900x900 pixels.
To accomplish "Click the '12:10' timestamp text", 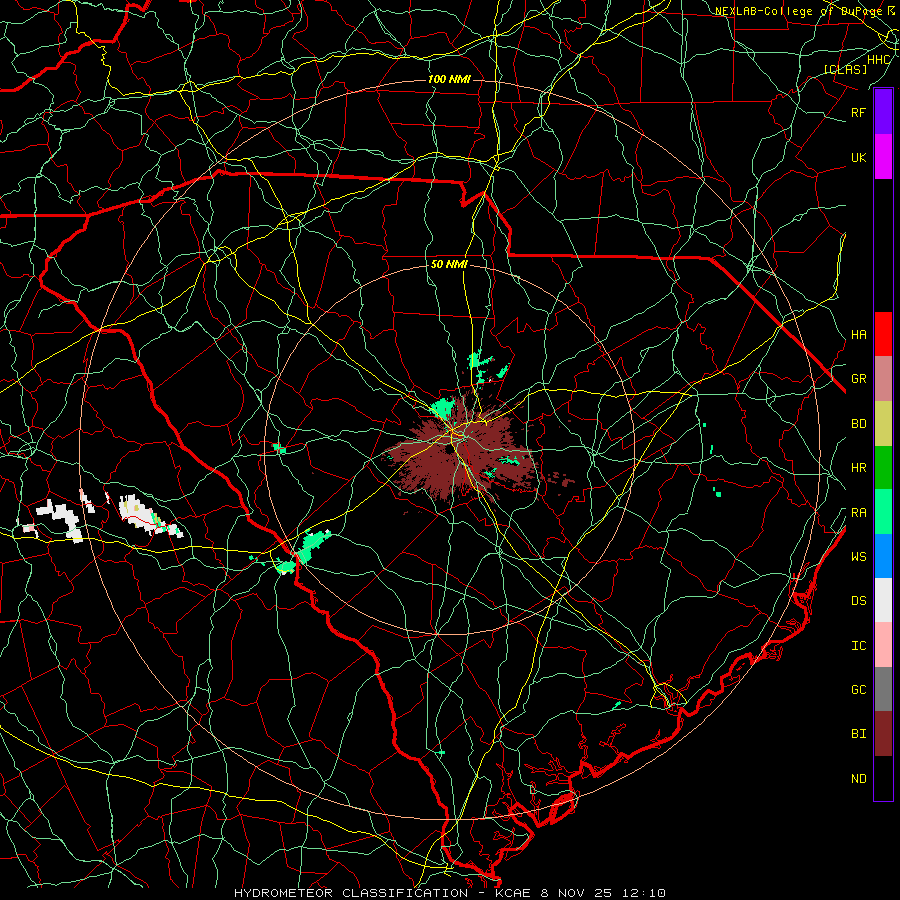I will [x=644, y=893].
